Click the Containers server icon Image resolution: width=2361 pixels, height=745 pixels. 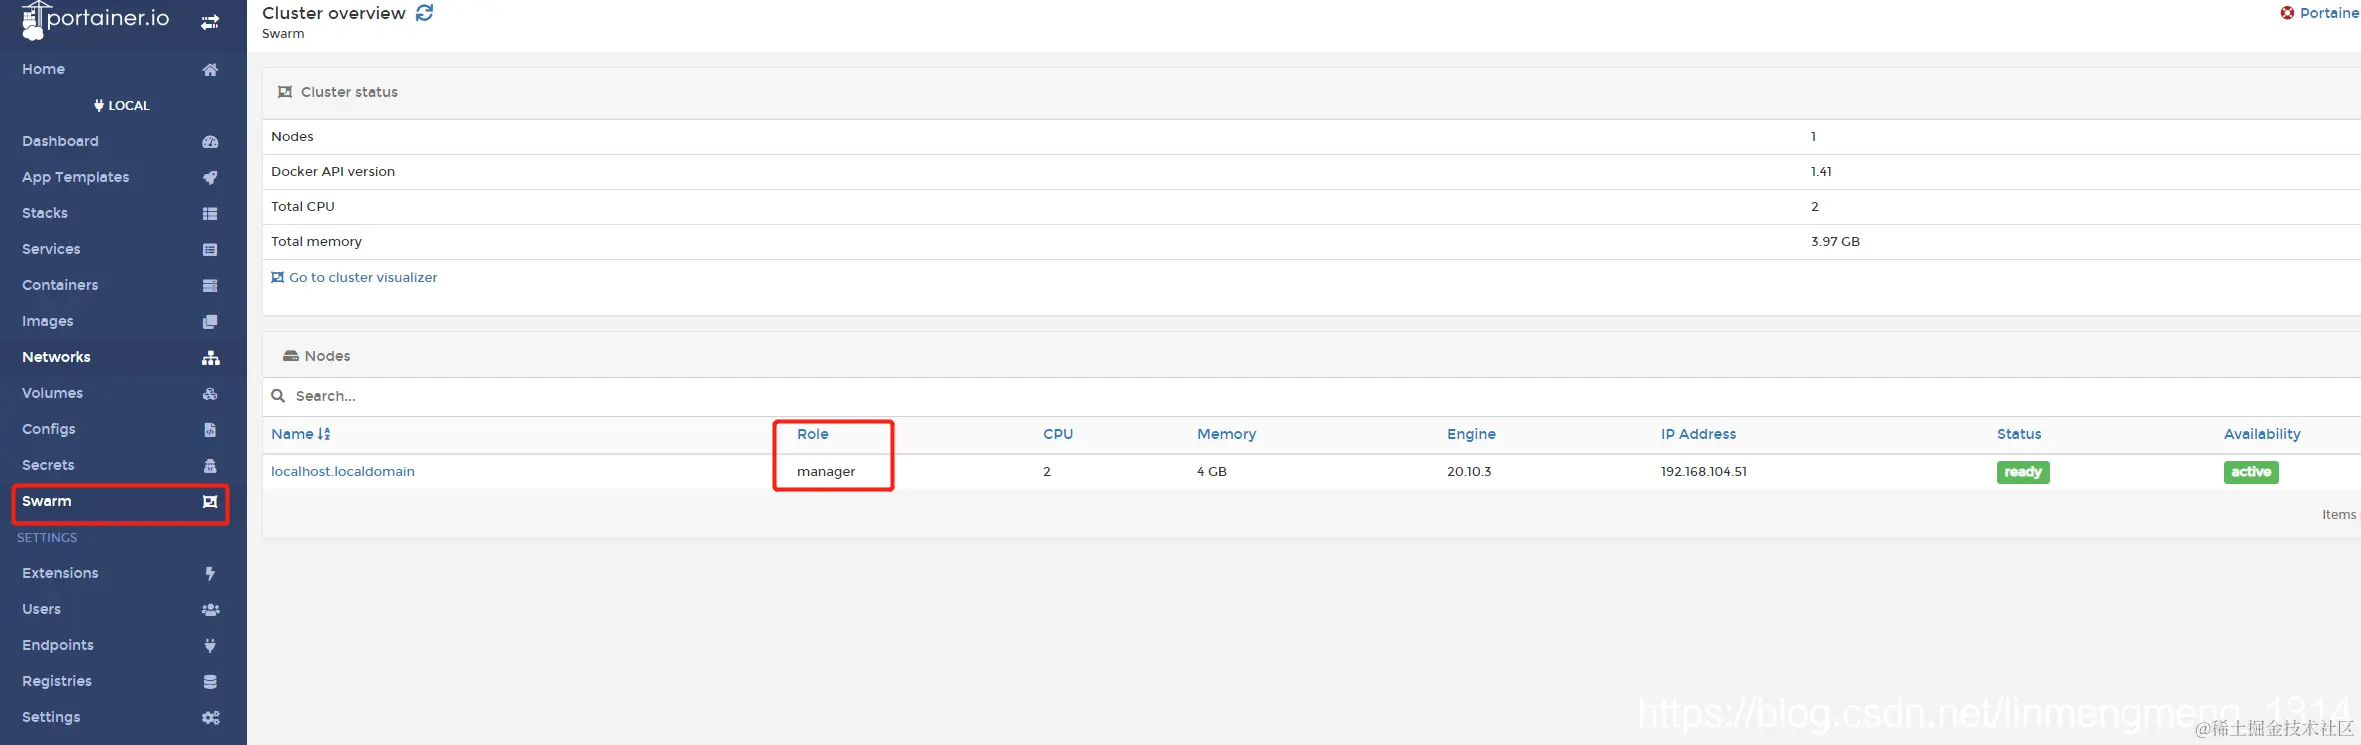(x=210, y=286)
